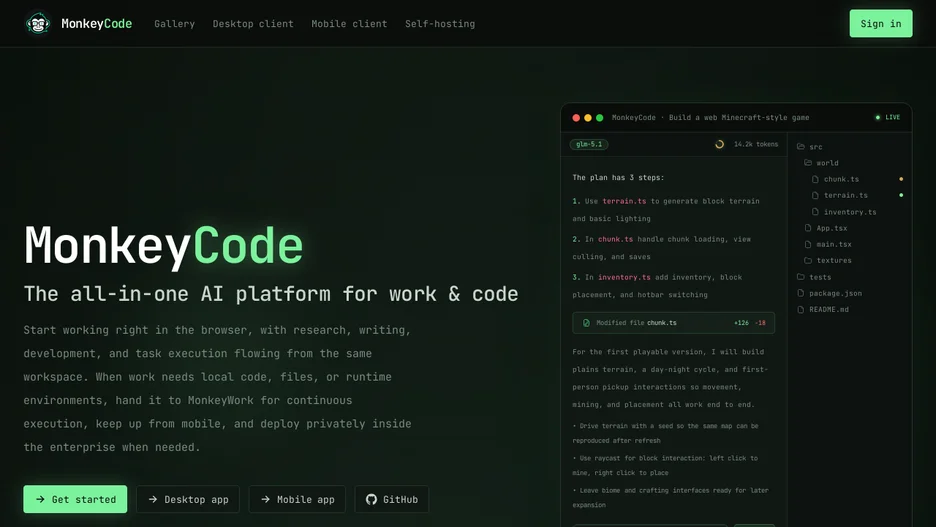The height and width of the screenshot is (527, 936).
Task: Click the red window dot in demo panel
Action: [x=576, y=118]
